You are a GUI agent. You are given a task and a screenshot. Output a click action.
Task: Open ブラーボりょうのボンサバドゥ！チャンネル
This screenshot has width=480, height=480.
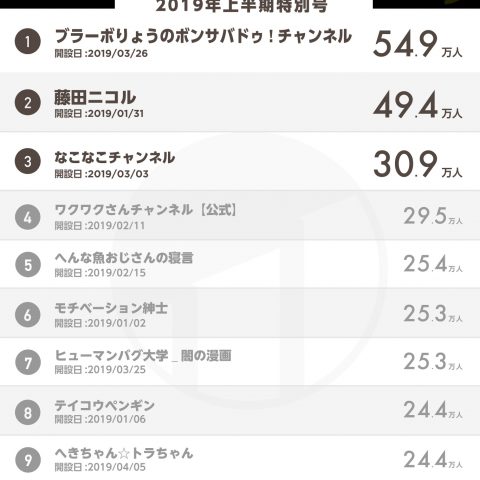pos(203,36)
